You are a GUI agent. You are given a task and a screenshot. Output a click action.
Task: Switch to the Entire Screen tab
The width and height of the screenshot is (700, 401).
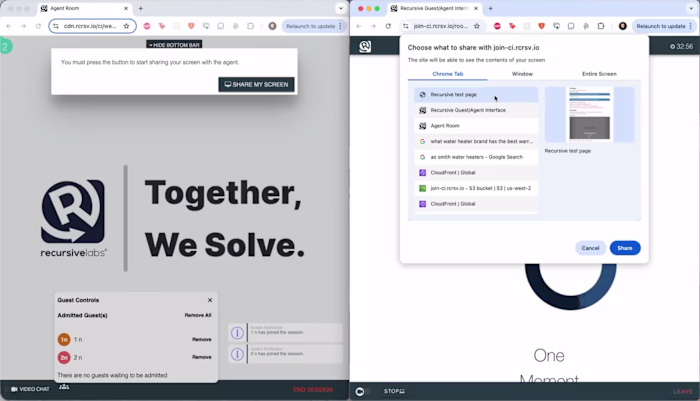(599, 74)
